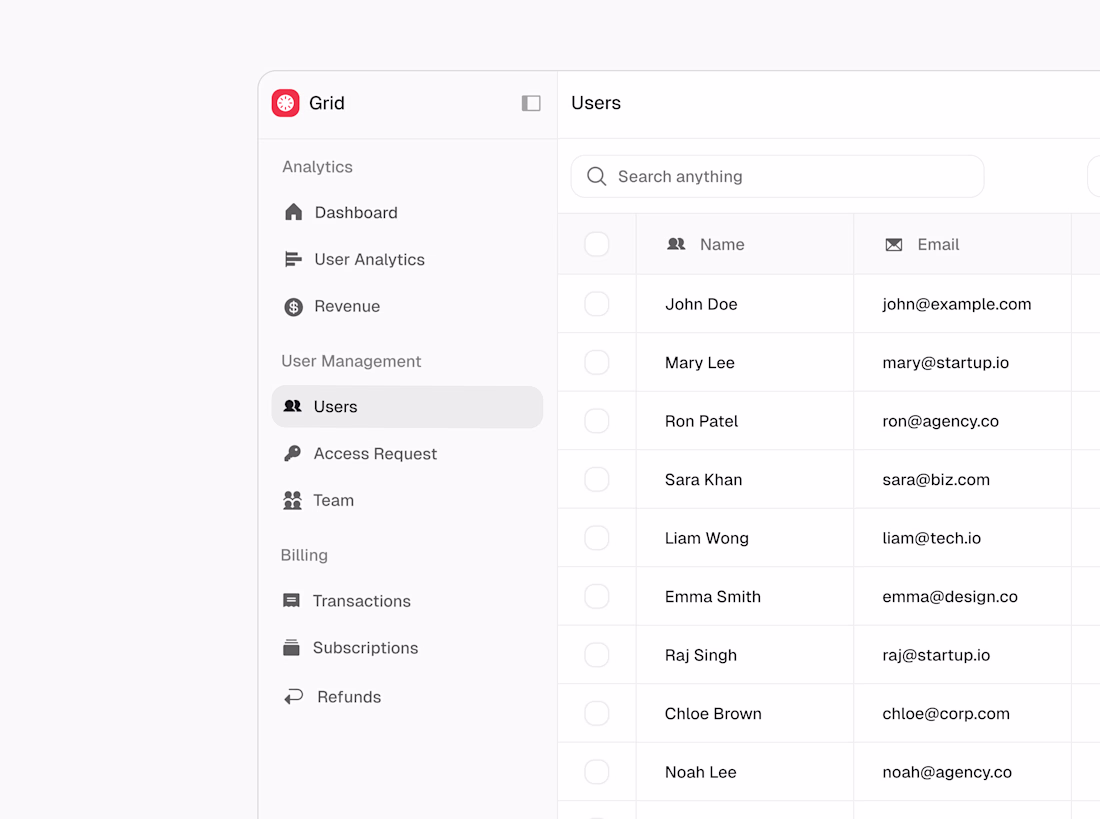Select the Mary Lee row checkbox
Viewport: 1100px width, 819px height.
597,363
